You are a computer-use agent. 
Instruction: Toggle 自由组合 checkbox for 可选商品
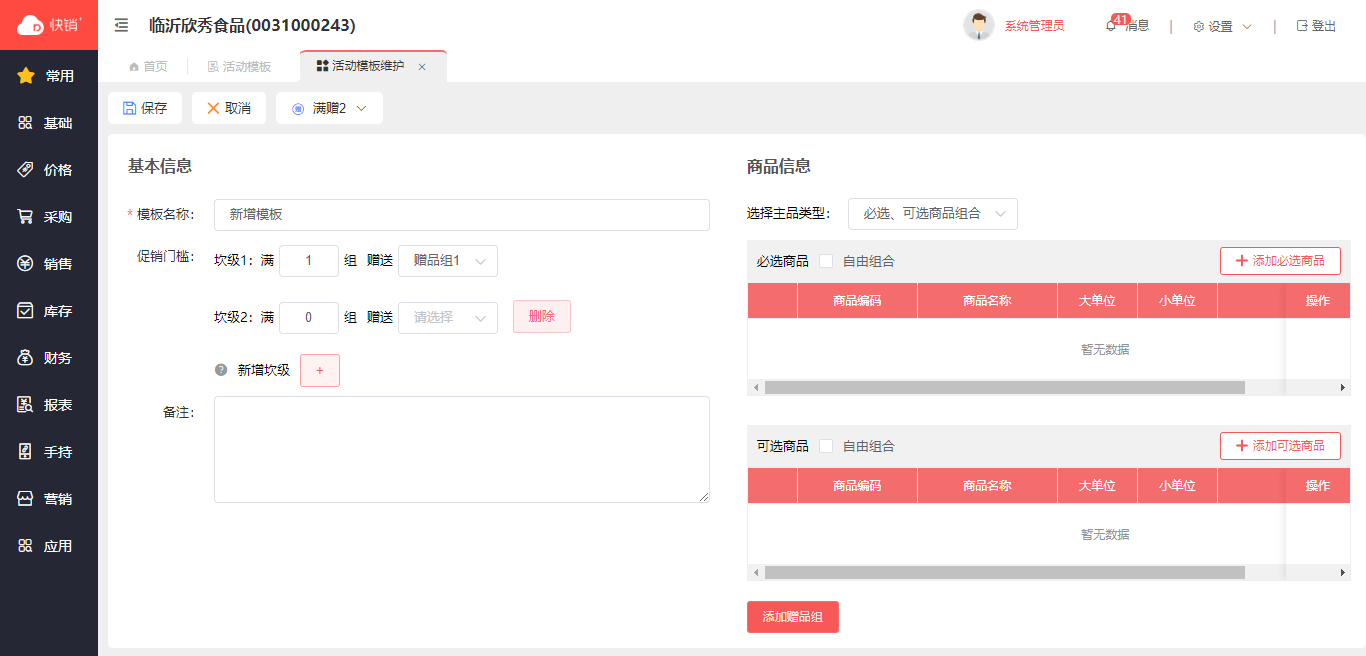(x=826, y=446)
